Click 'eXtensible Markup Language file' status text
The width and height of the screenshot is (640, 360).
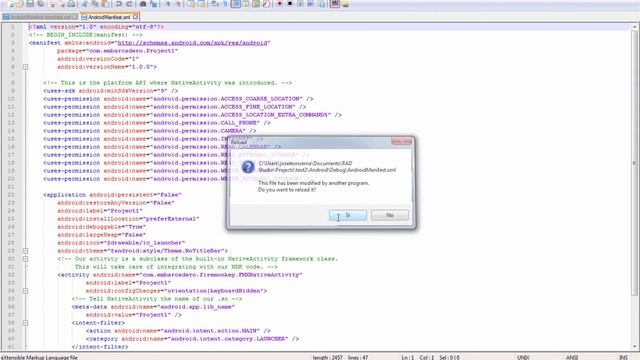[x=39, y=357]
